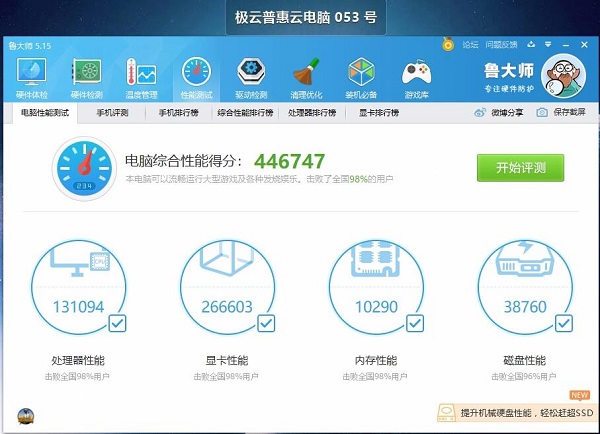
Task: Switch to 综合性能排行榜 tab
Action: click(245, 113)
